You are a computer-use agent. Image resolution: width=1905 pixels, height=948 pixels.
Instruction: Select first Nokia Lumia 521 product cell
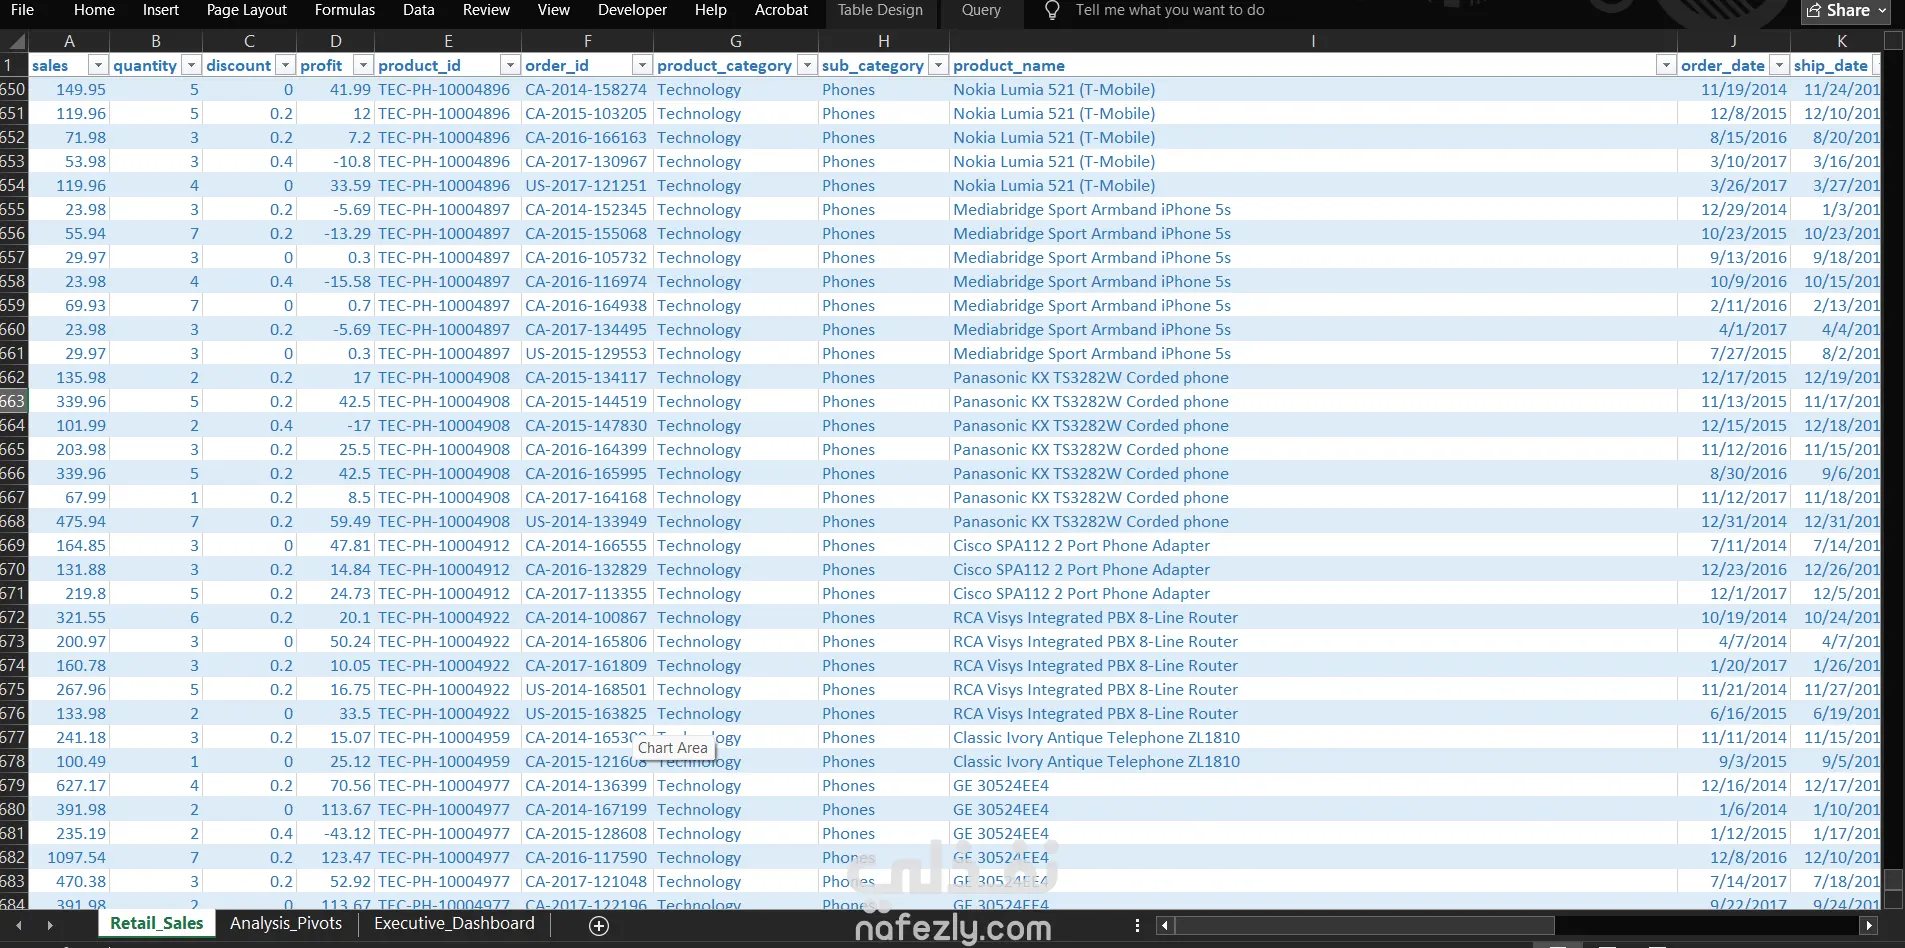pos(1313,89)
